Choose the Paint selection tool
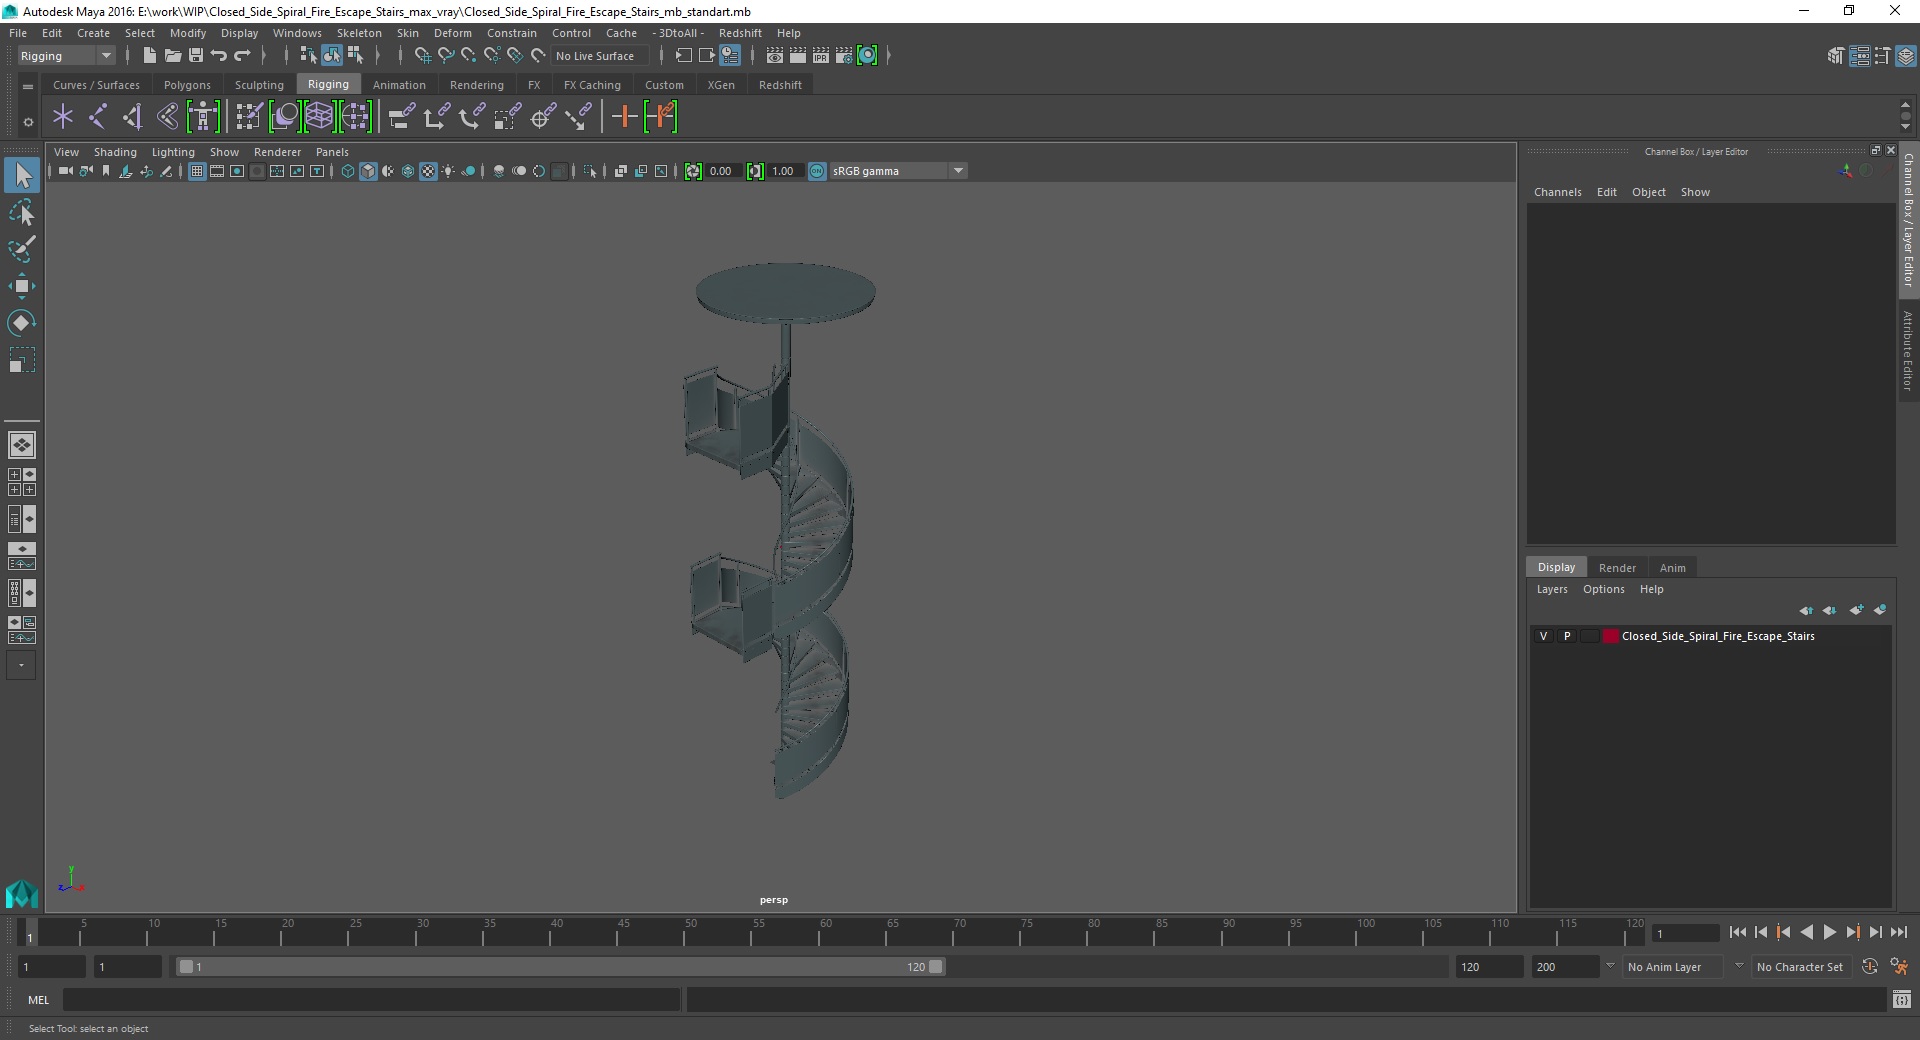1920x1040 pixels. point(22,249)
